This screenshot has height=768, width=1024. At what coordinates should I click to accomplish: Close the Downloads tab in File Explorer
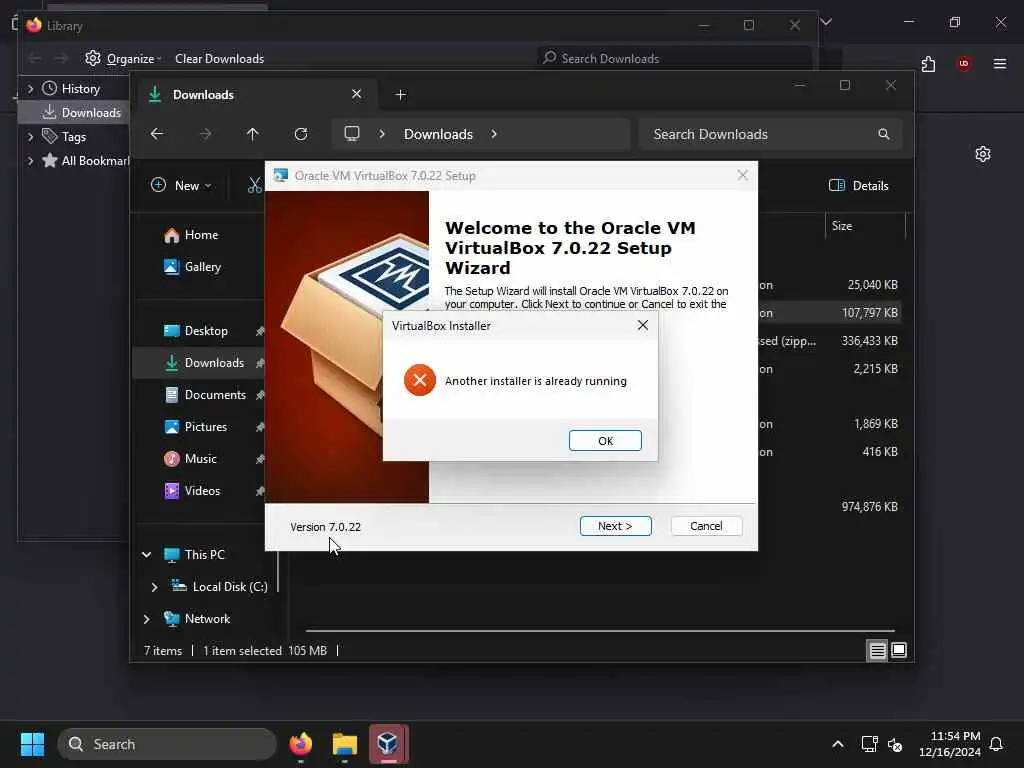(x=357, y=94)
